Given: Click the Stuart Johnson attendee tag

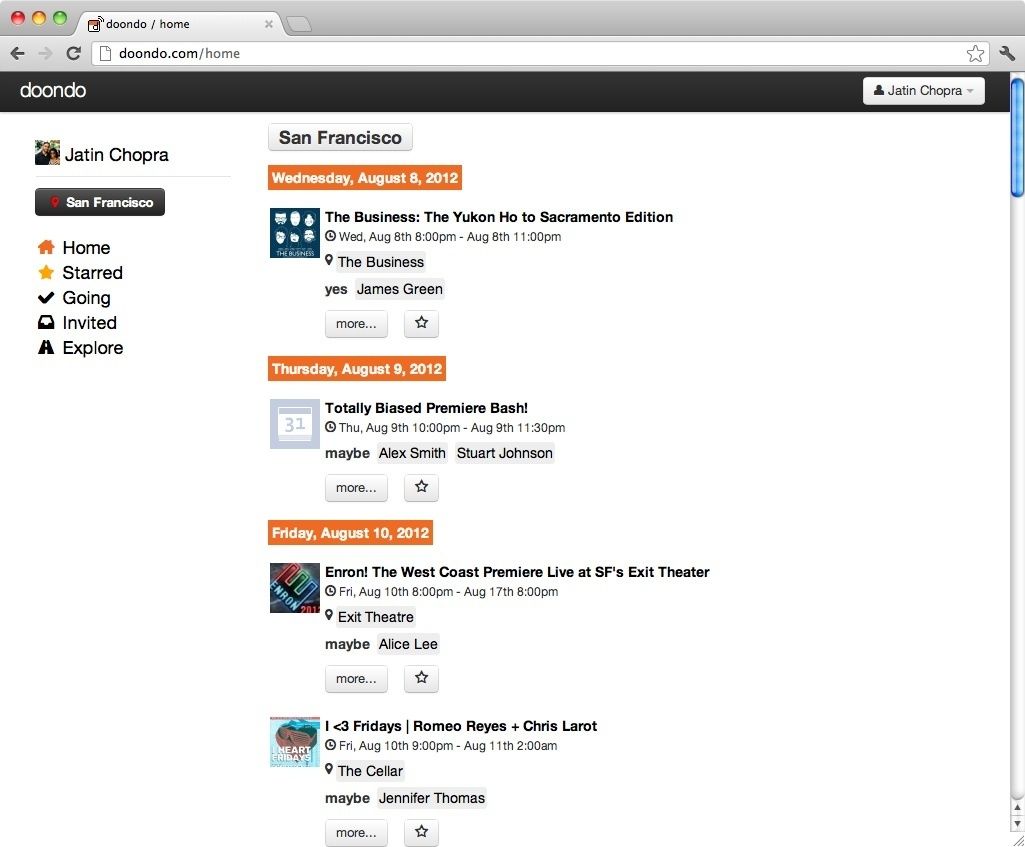Looking at the screenshot, I should (504, 453).
